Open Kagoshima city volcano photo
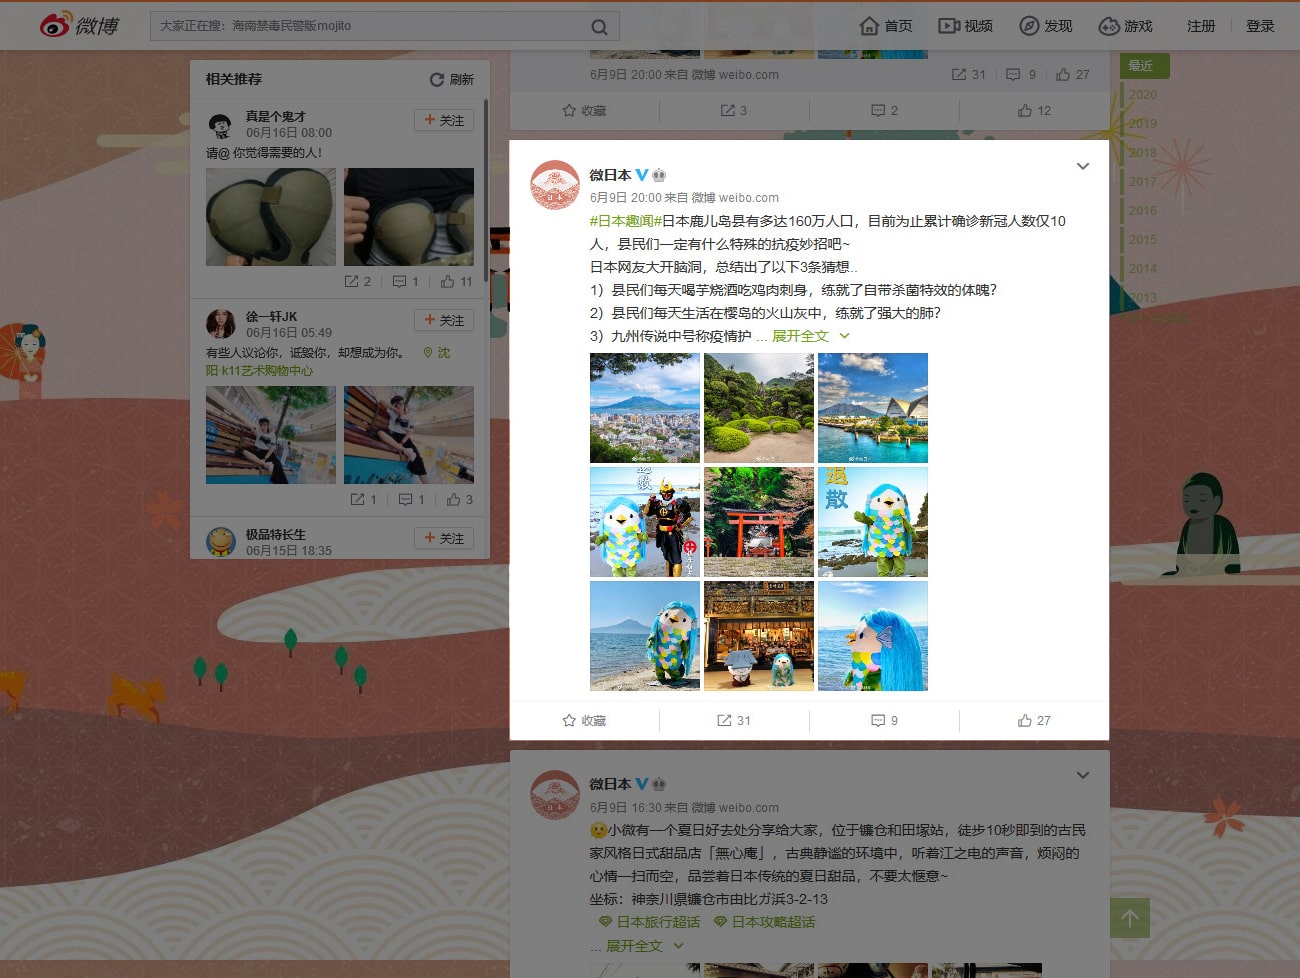Viewport: 1300px width, 978px height. (x=645, y=408)
